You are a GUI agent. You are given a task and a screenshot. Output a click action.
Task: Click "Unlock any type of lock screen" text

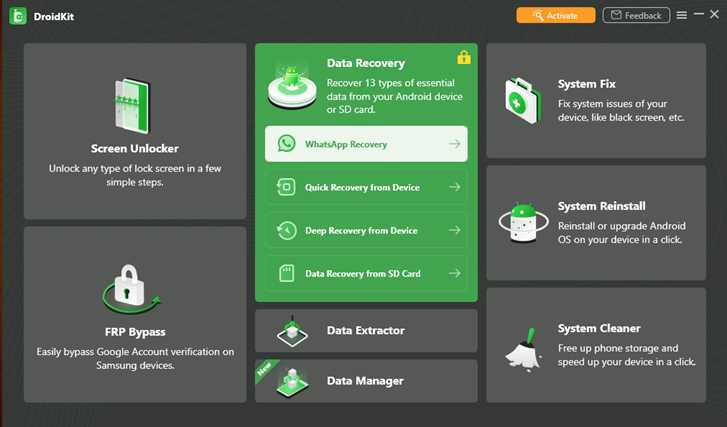tap(135, 175)
